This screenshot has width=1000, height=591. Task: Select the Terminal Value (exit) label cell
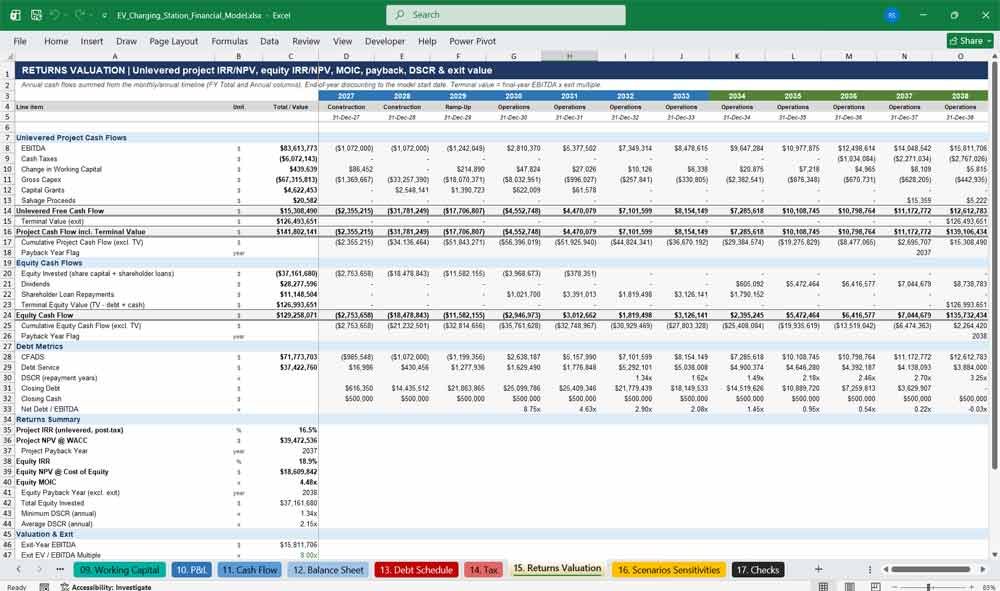coord(52,221)
